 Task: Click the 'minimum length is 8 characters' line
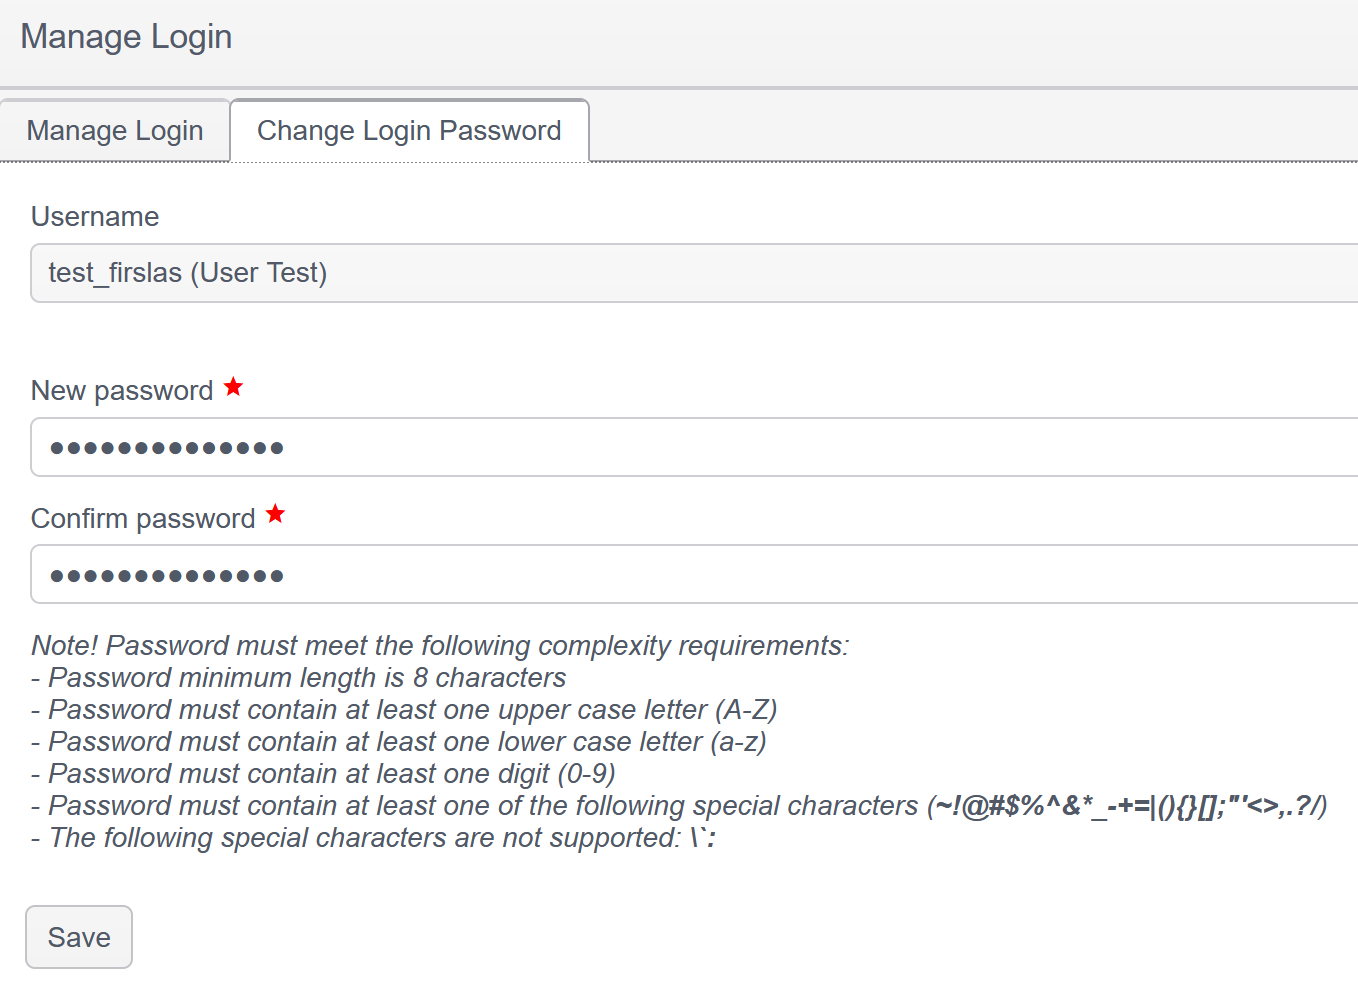(x=299, y=678)
